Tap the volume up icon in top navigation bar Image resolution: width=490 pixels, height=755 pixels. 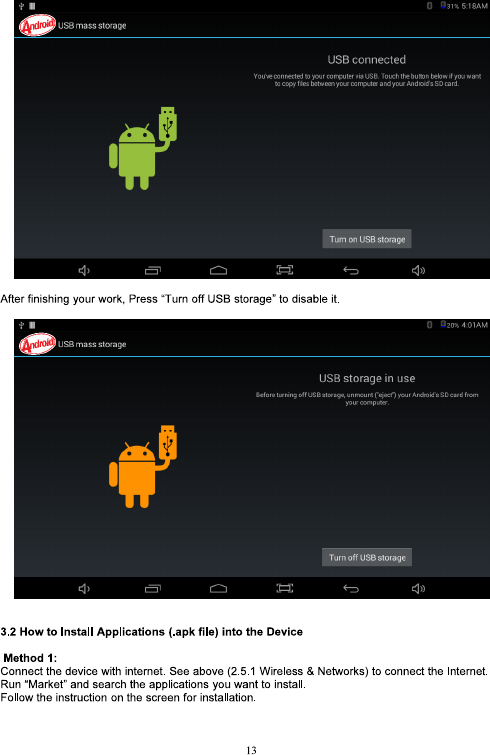point(418,271)
